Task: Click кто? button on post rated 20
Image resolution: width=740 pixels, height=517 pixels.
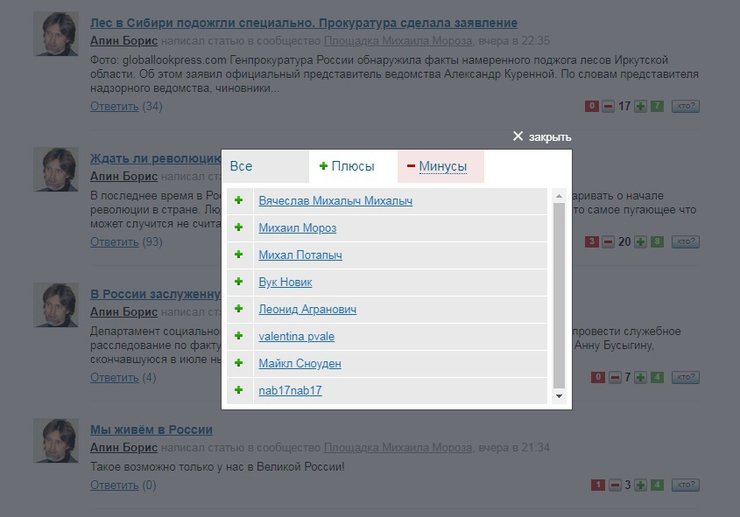Action: (686, 242)
